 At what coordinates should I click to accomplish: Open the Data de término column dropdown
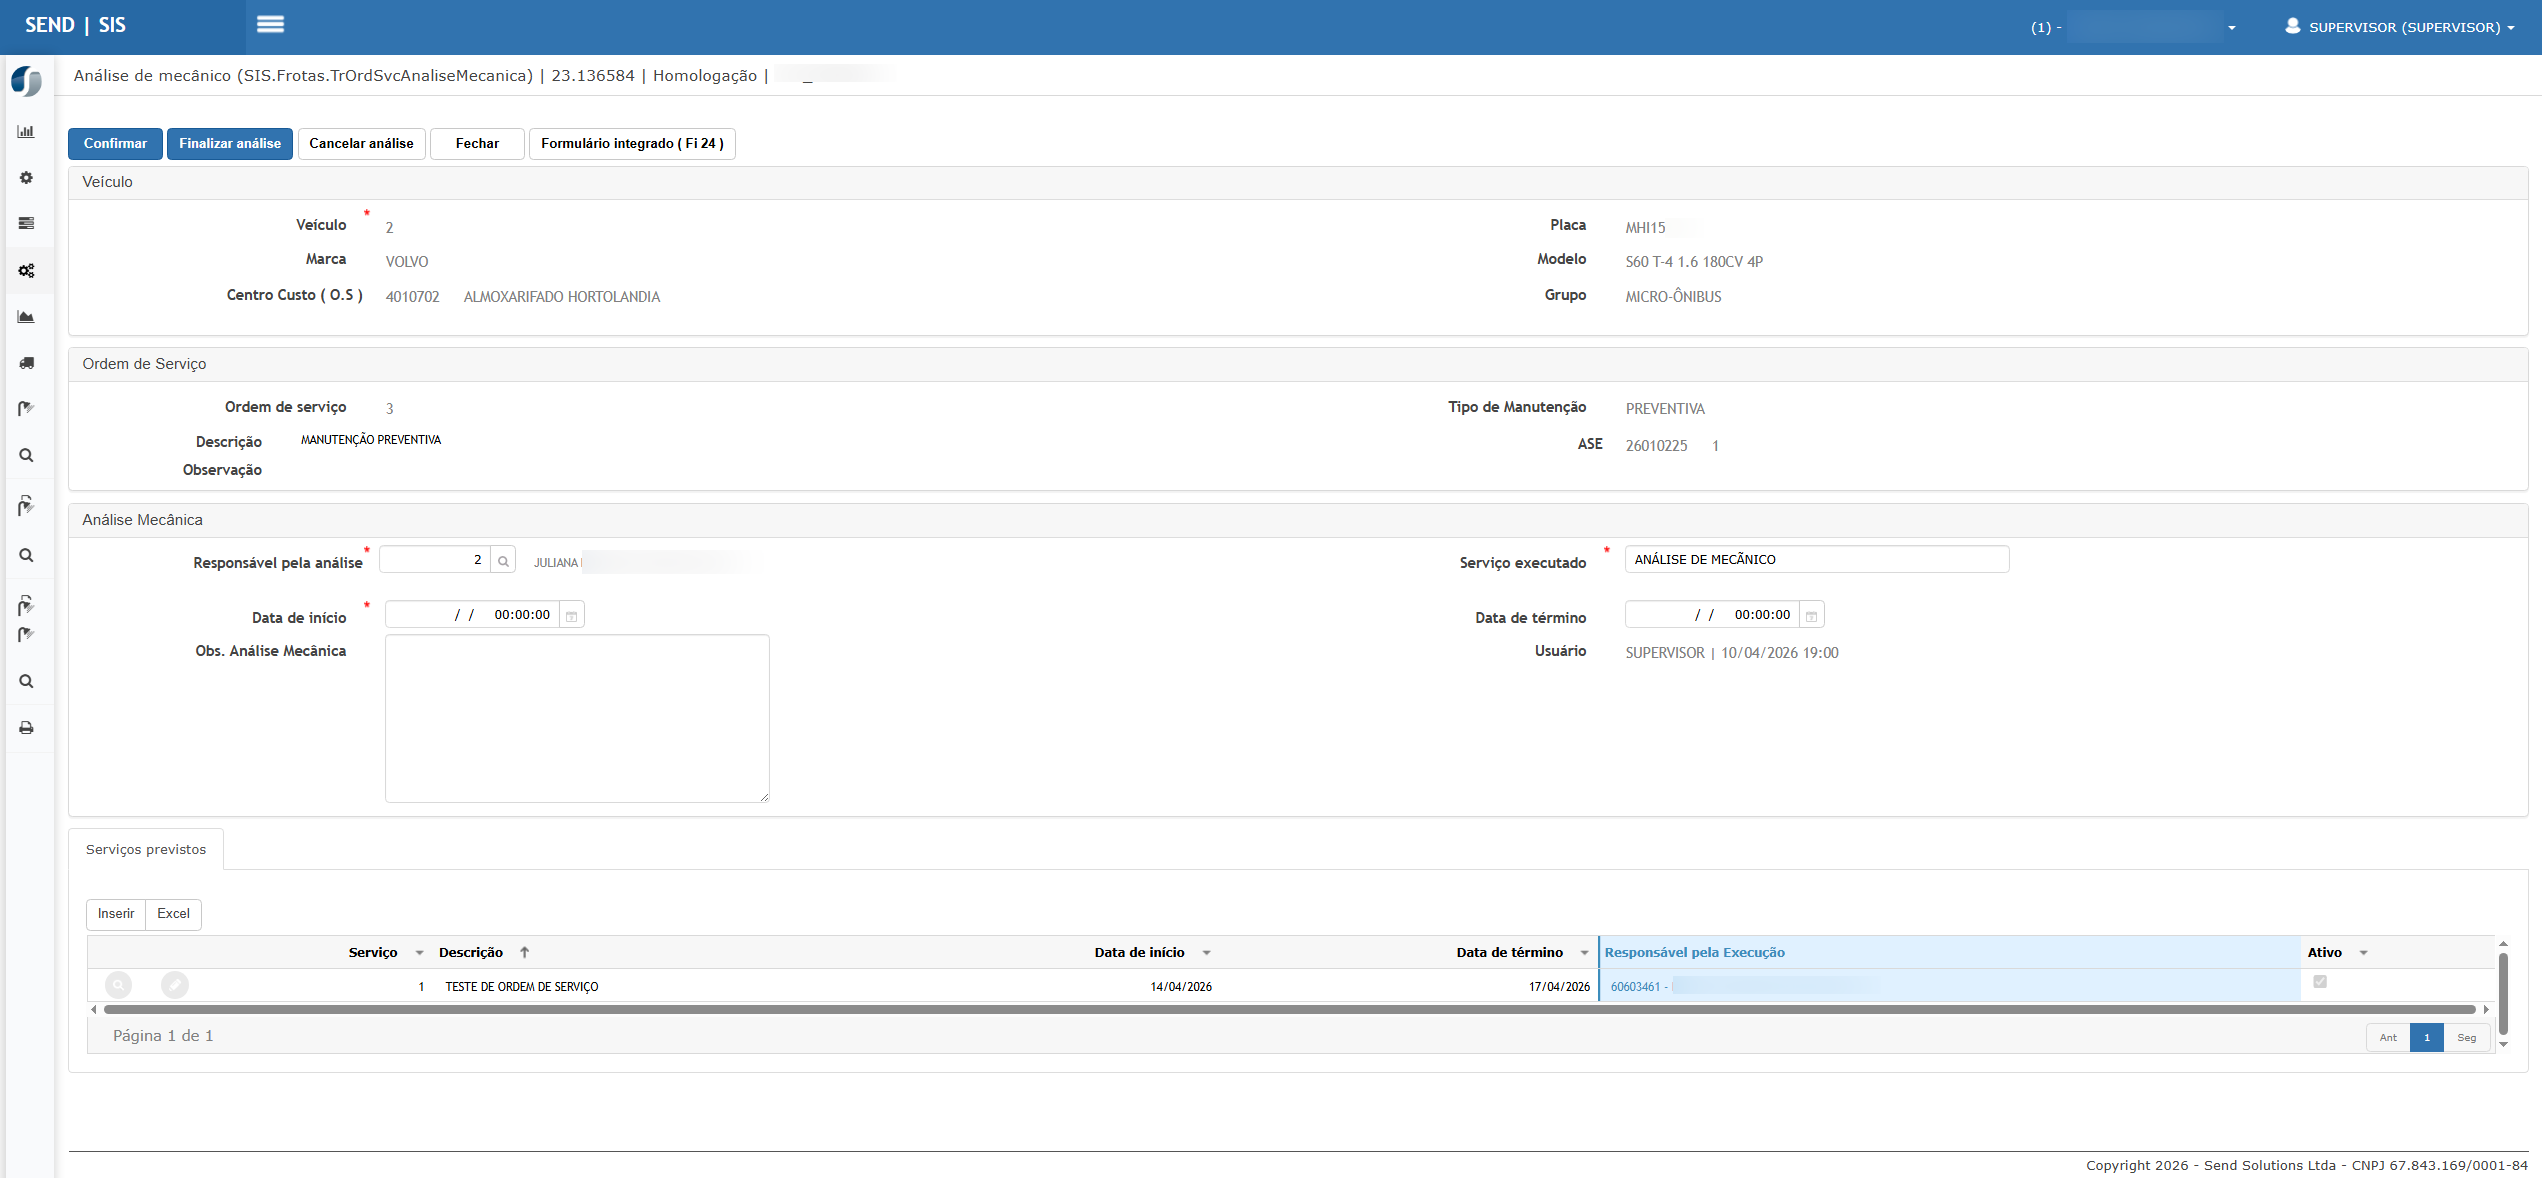point(1584,953)
